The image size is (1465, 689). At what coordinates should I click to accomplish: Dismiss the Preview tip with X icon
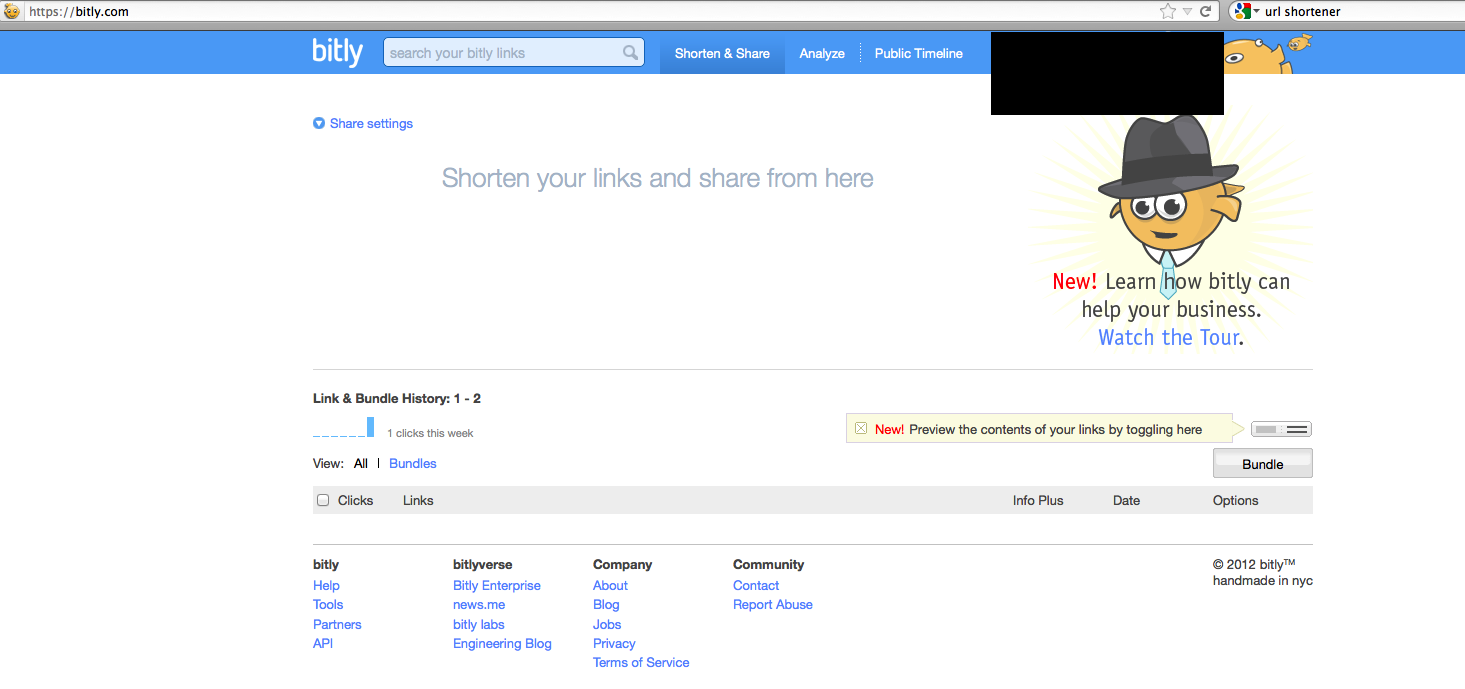[861, 429]
